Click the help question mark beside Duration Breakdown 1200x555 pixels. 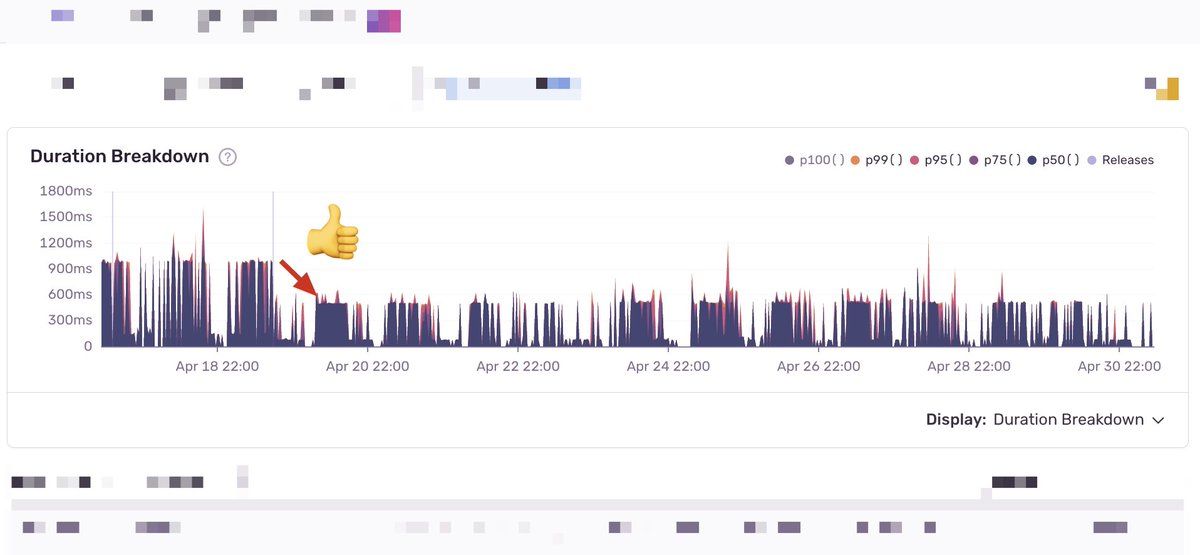click(228, 157)
